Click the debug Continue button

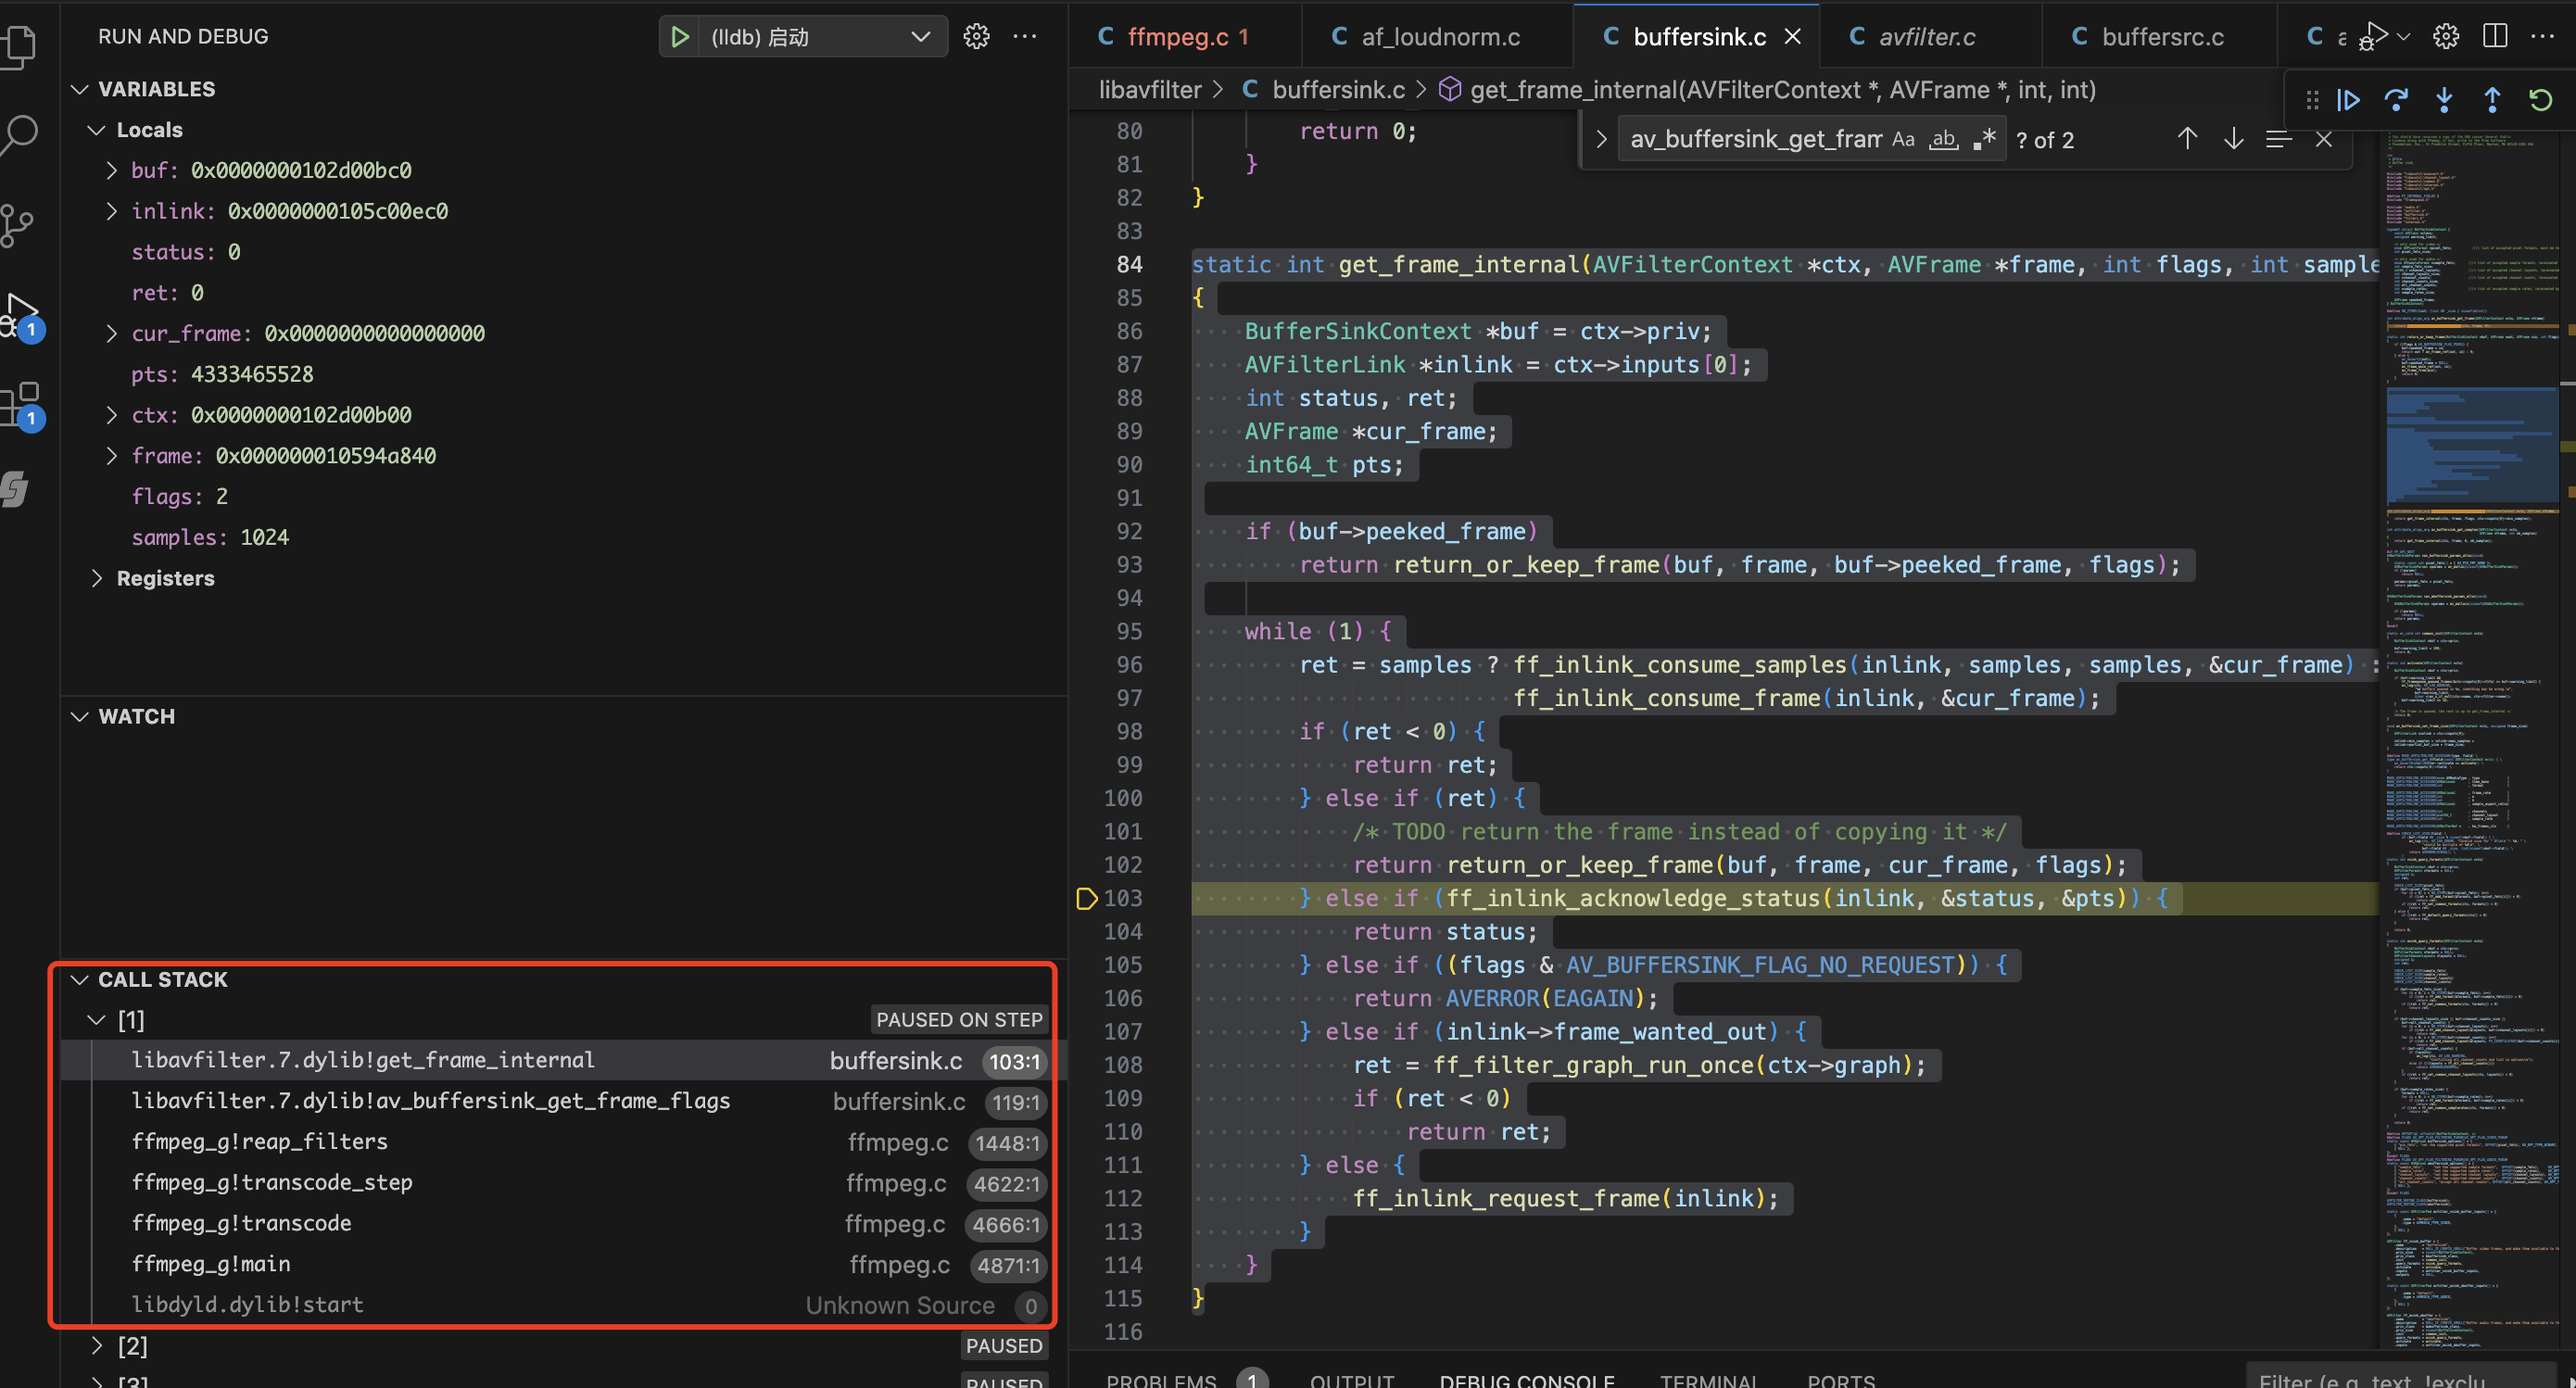pos(2347,100)
